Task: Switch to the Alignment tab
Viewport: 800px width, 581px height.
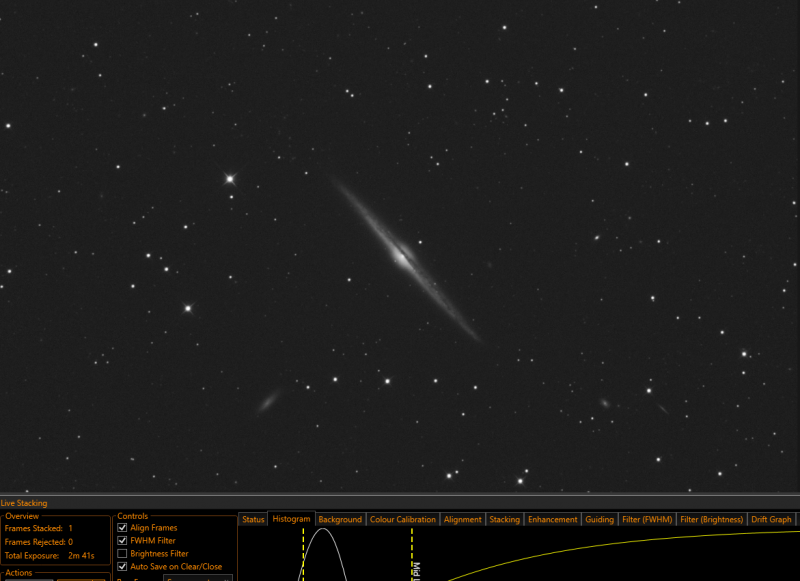Action: pyautogui.click(x=462, y=519)
